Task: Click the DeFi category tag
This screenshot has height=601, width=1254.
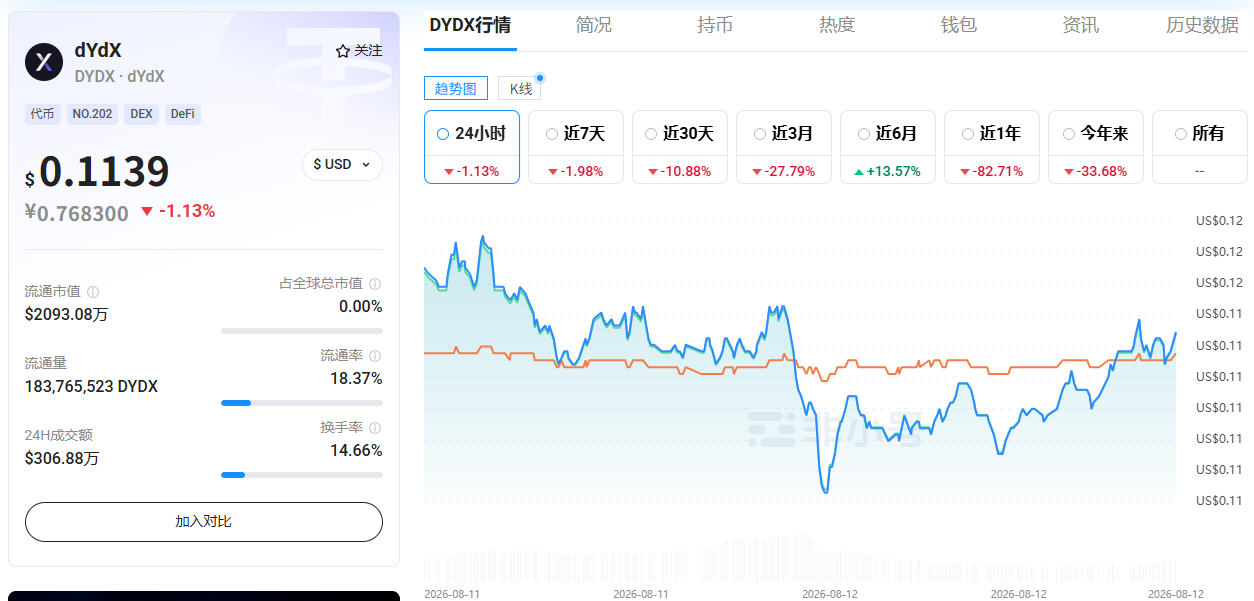Action: pyautogui.click(x=183, y=114)
